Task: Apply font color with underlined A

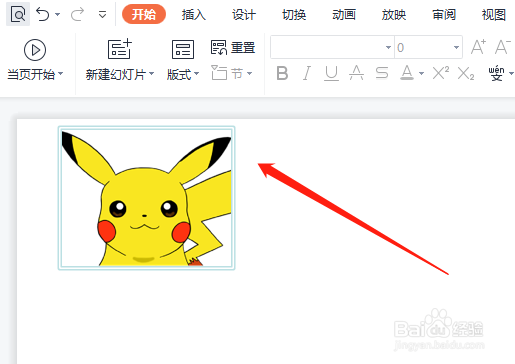Action: [x=407, y=73]
